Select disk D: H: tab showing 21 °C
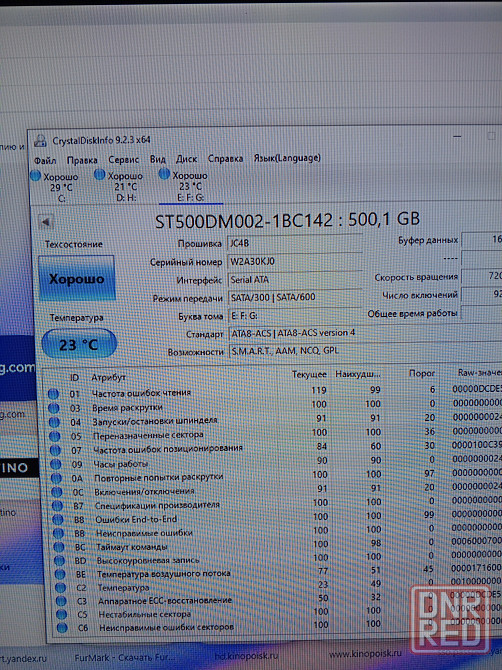The height and width of the screenshot is (670, 502). [x=119, y=186]
